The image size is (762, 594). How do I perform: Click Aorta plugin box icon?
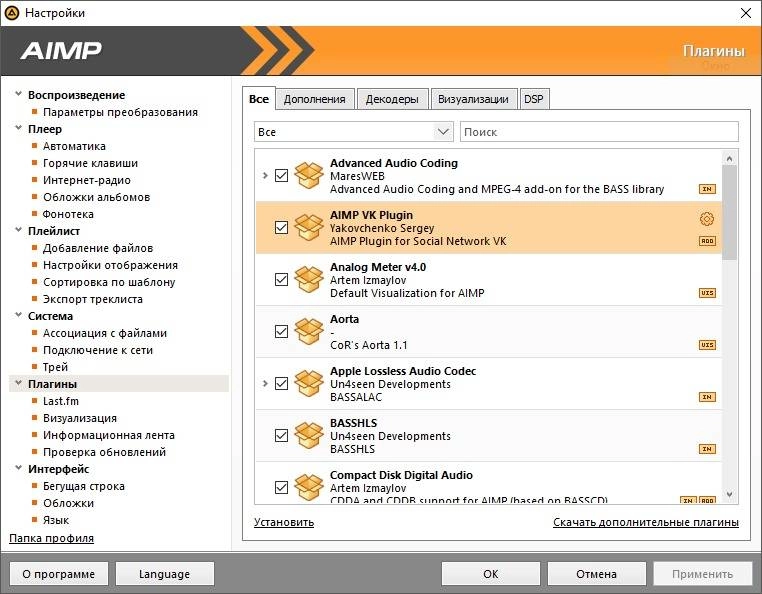point(309,332)
